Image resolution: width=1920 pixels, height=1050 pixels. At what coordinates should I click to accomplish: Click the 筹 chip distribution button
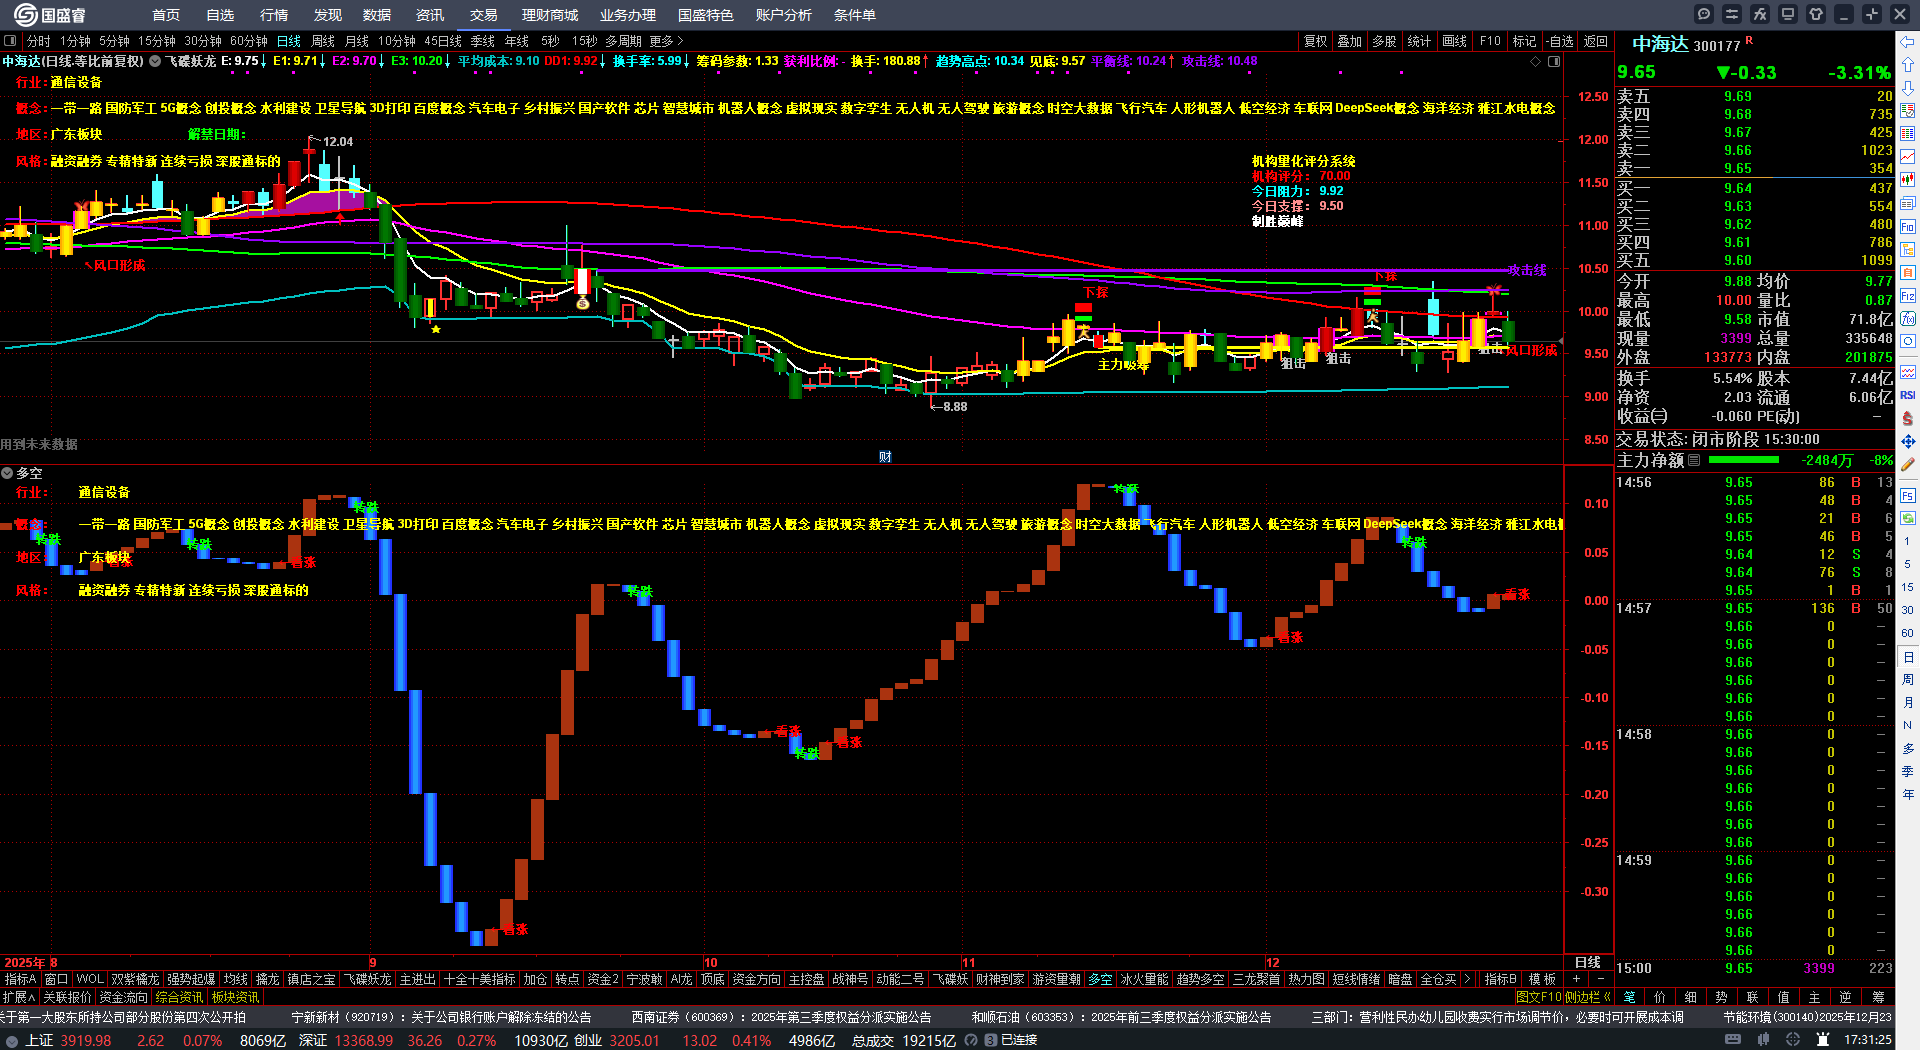1878,997
